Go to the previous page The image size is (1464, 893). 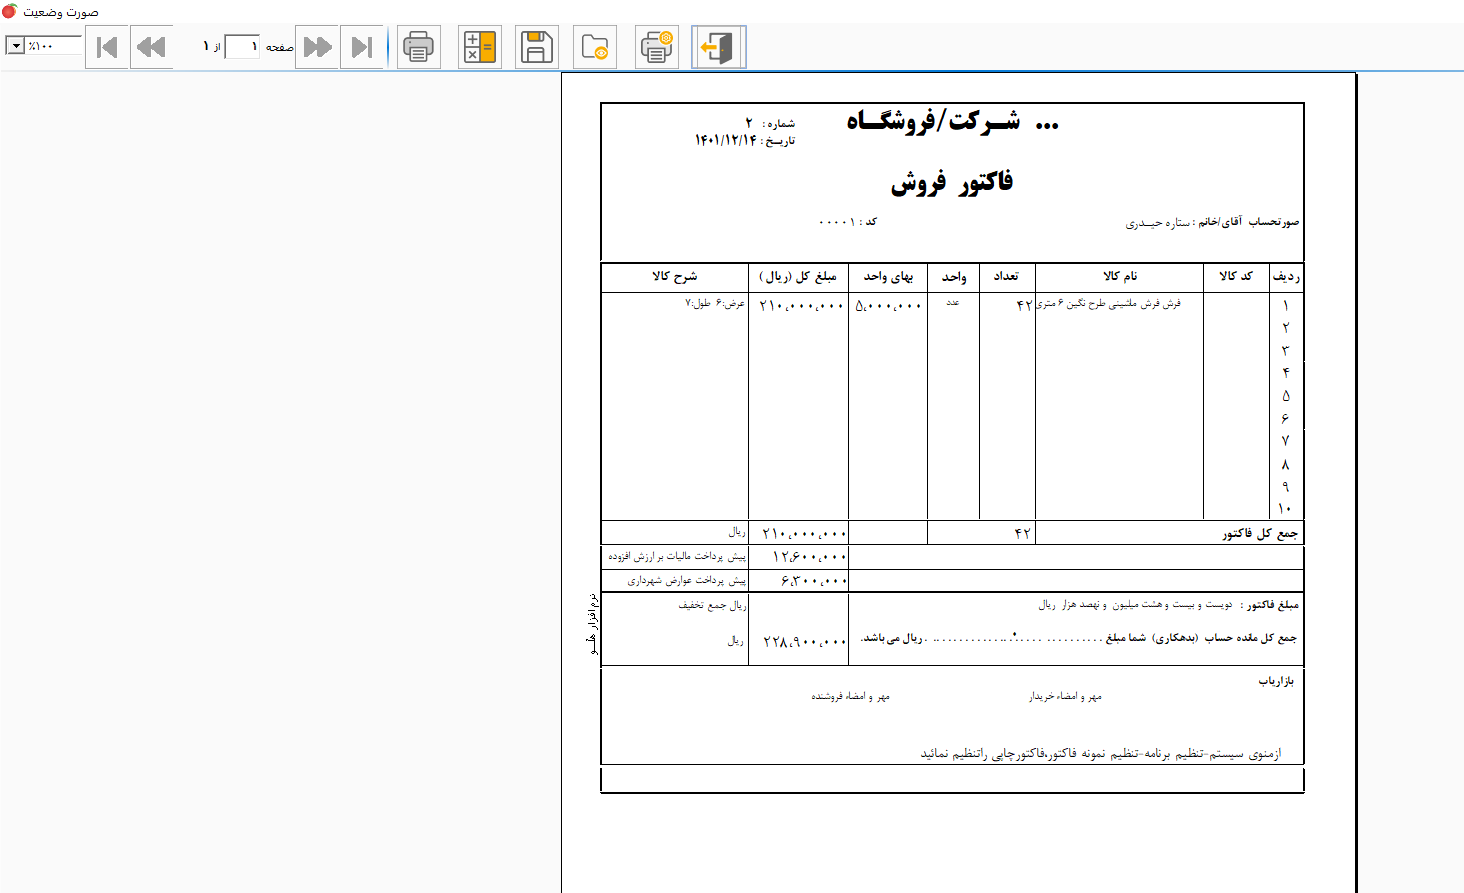pyautogui.click(x=151, y=47)
